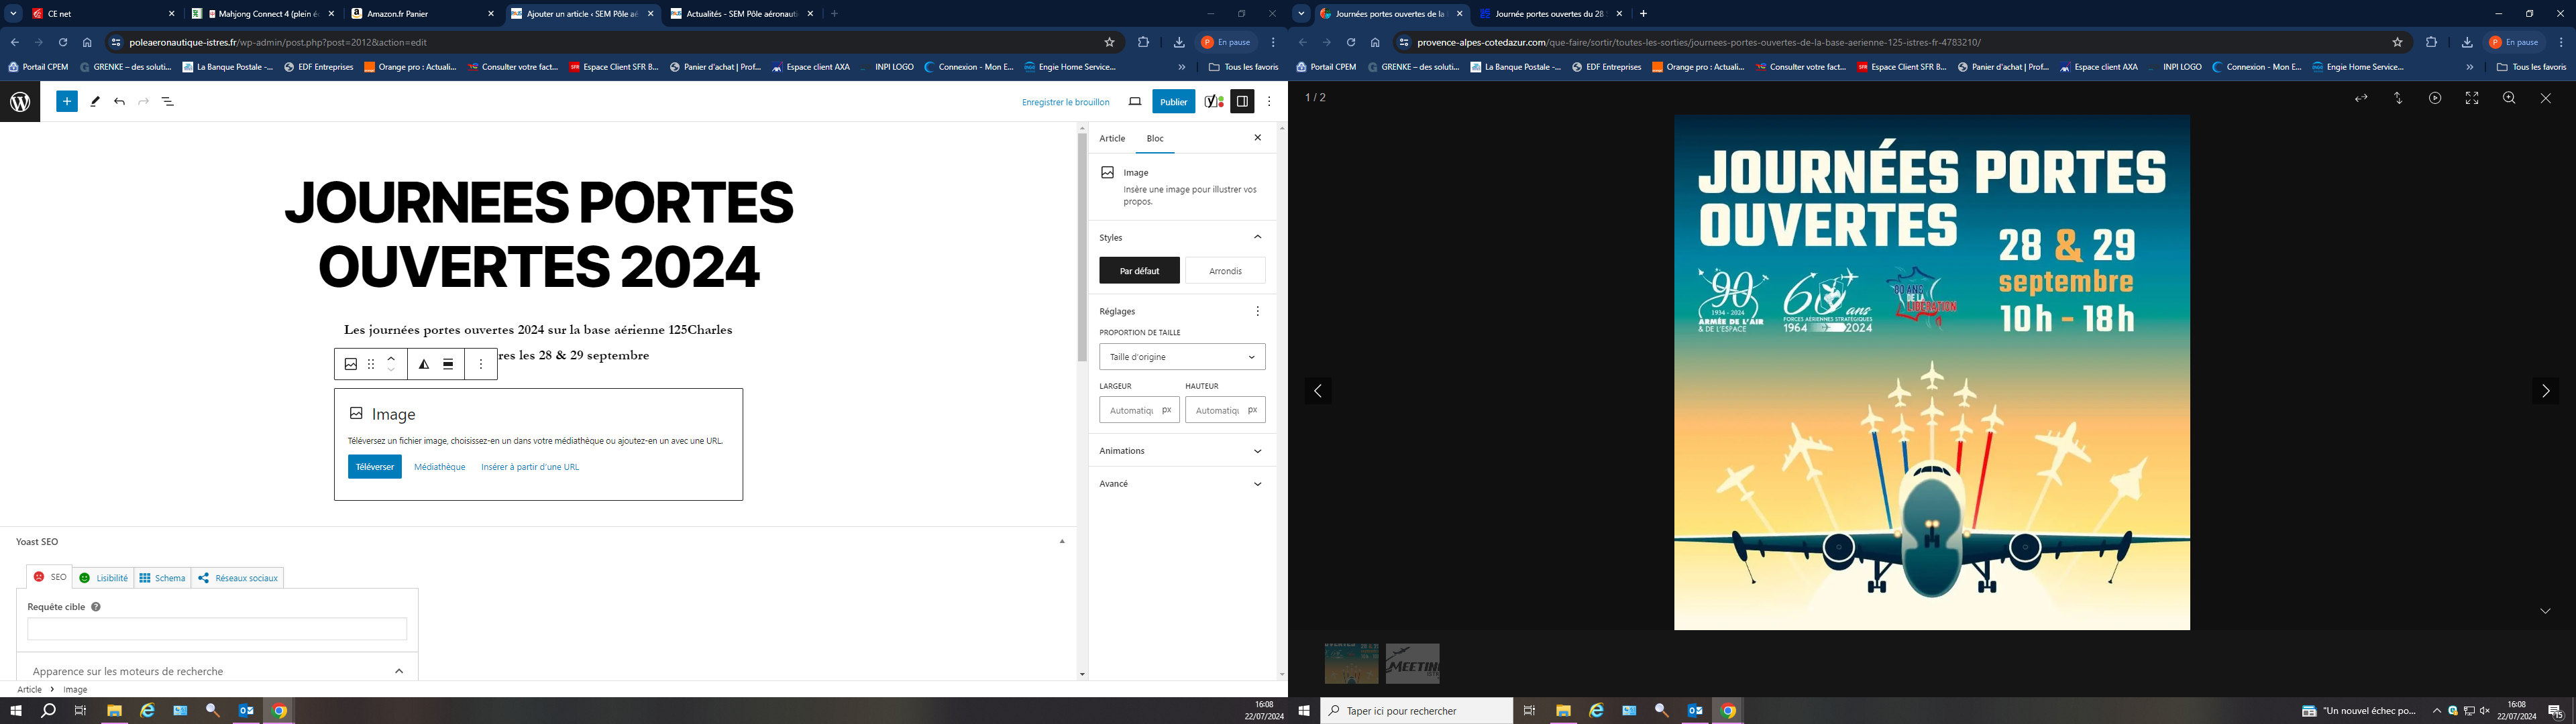Viewport: 2576px width, 724px height.
Task: Select the Schema tab
Action: [x=162, y=578]
